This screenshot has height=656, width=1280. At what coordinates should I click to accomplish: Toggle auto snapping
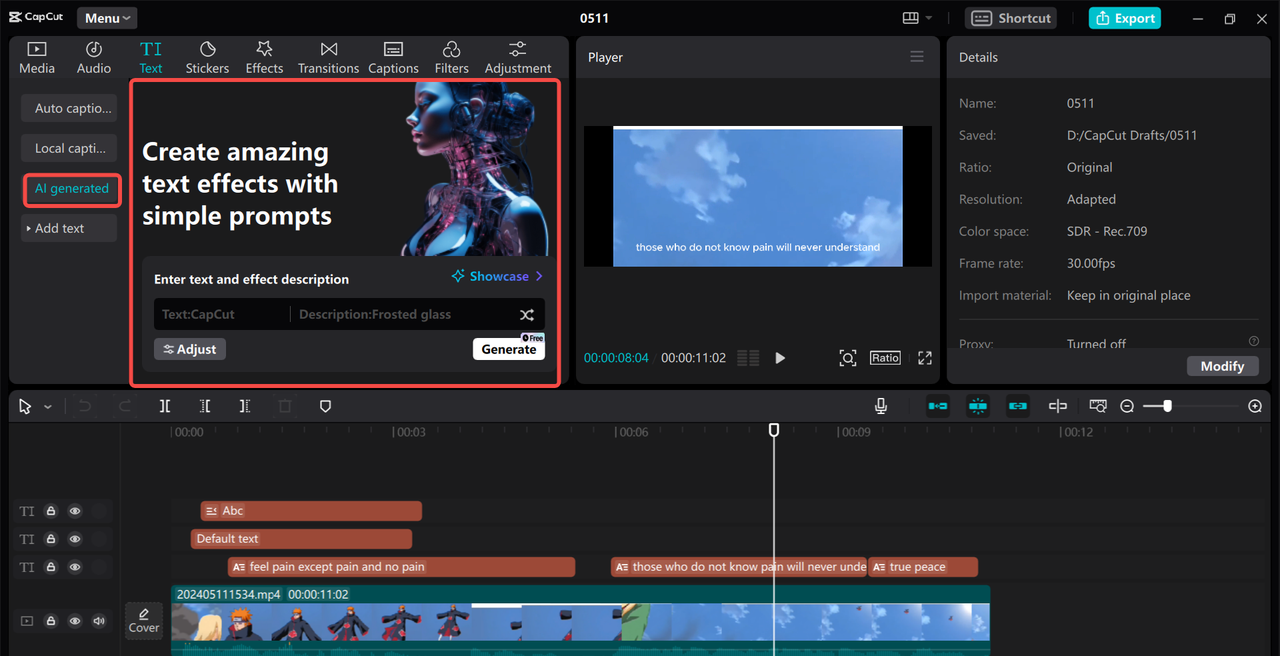tap(978, 406)
